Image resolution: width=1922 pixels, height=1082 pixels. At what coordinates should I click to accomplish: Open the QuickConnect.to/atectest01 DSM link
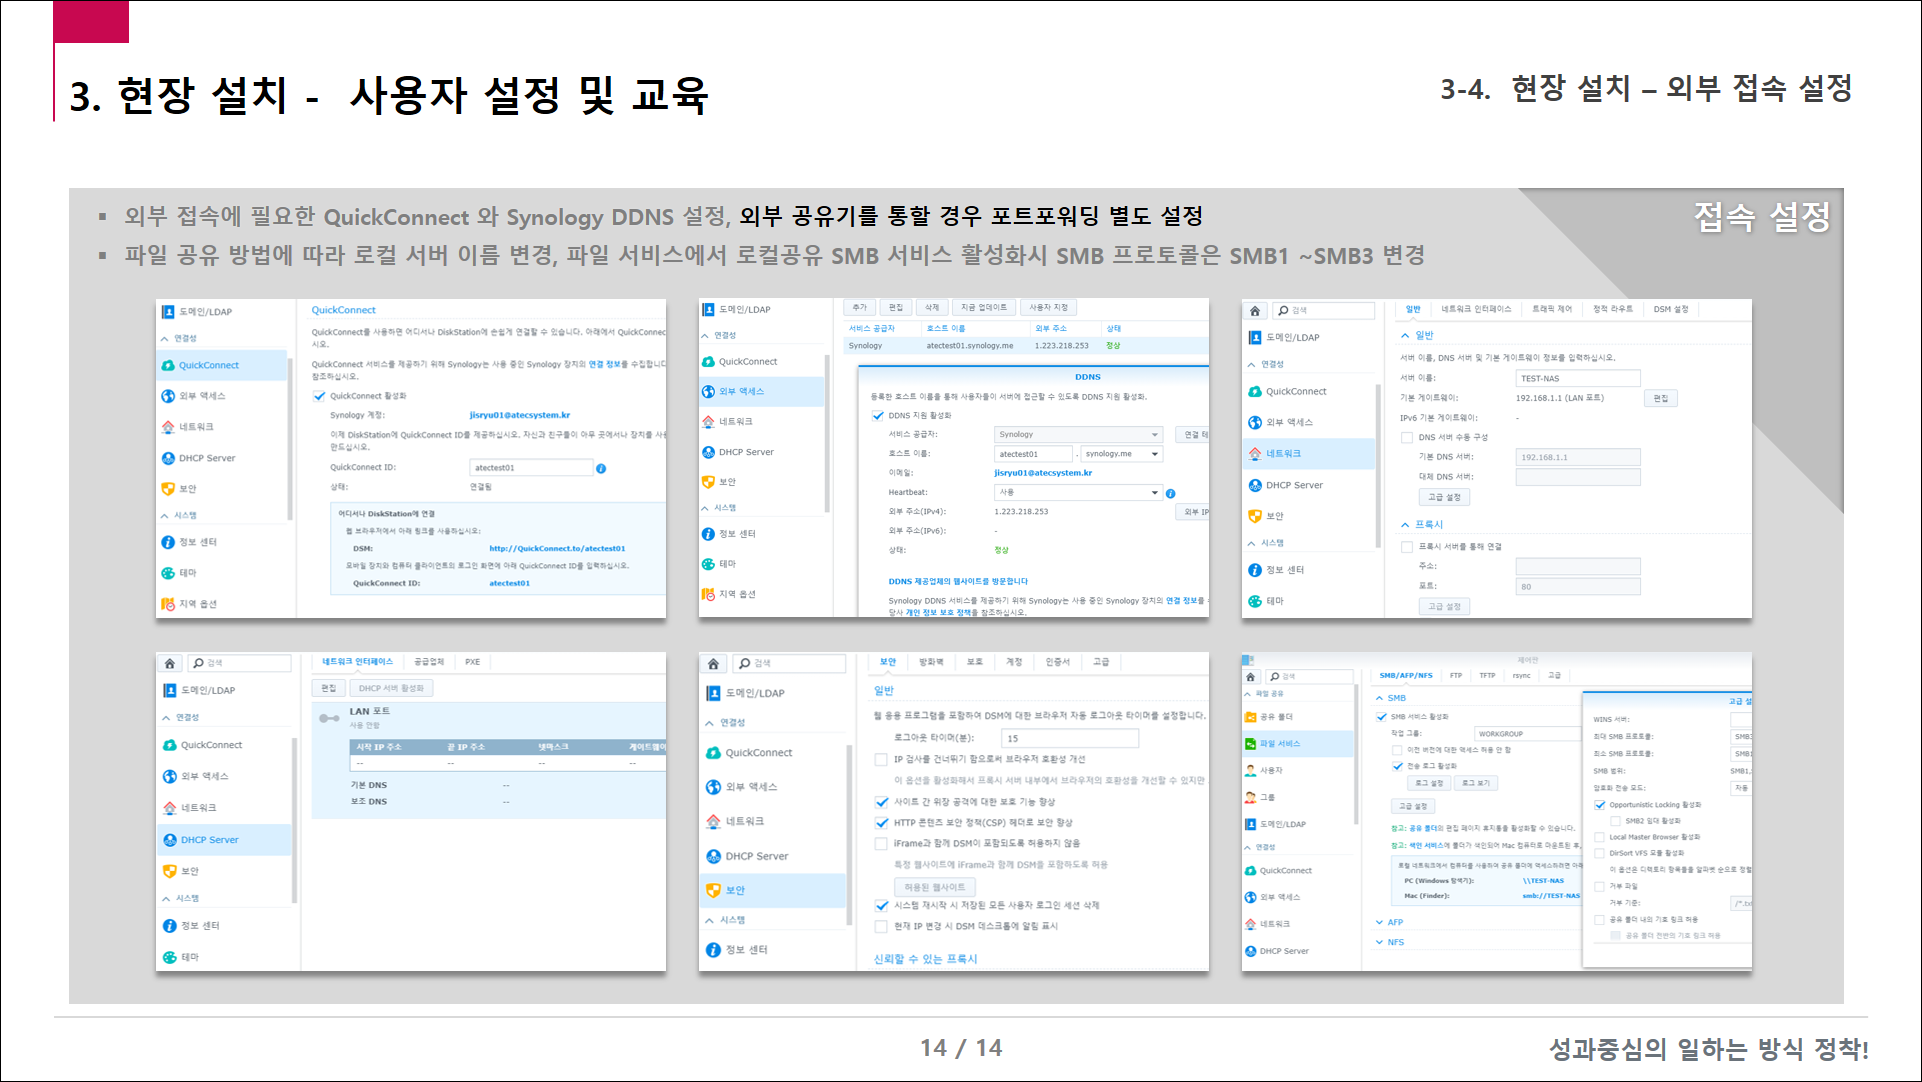point(557,548)
